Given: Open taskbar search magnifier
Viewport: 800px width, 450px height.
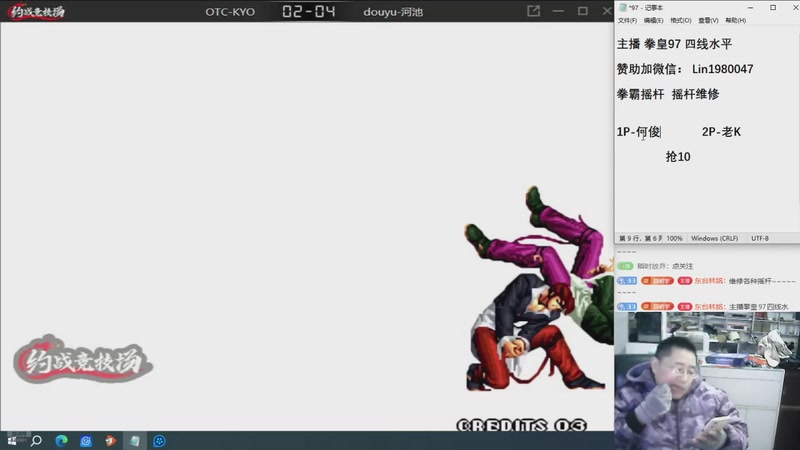Looking at the screenshot, I should (x=36, y=441).
